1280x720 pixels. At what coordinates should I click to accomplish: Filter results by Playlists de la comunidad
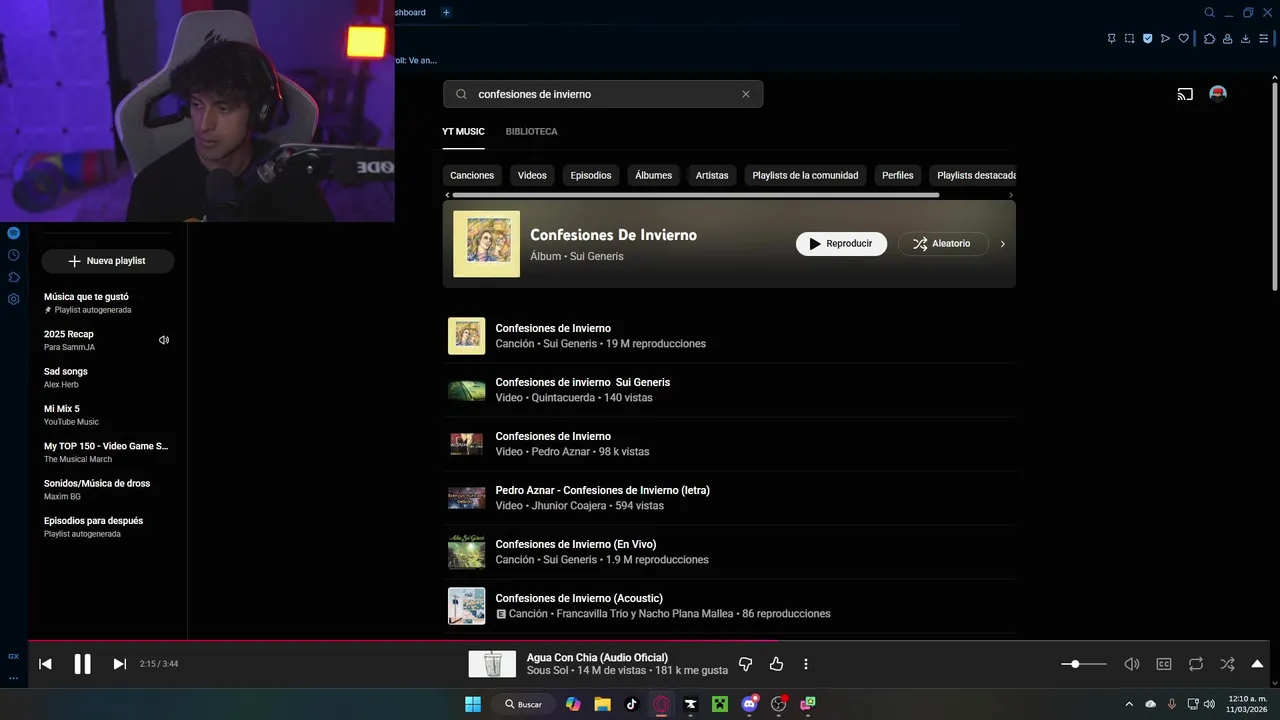(x=805, y=175)
